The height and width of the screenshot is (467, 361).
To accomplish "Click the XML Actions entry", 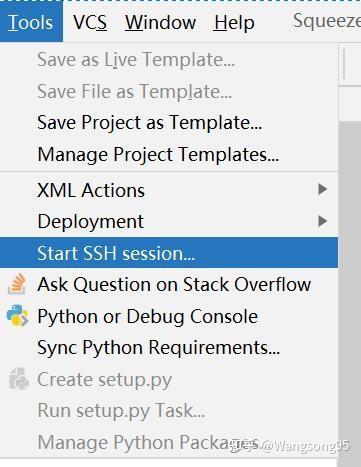I will coord(169,190).
